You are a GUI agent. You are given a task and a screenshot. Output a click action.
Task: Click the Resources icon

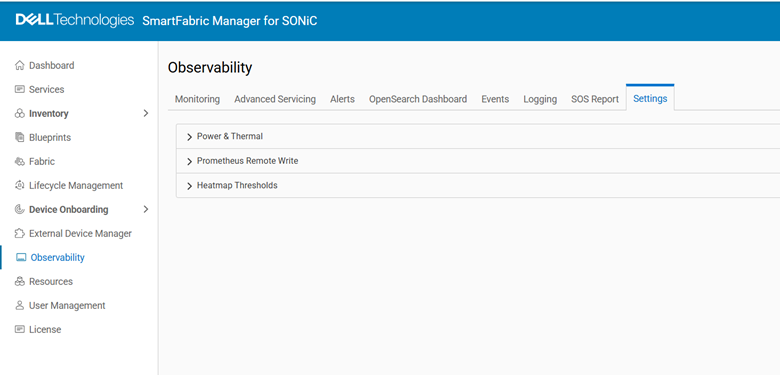(x=19, y=281)
